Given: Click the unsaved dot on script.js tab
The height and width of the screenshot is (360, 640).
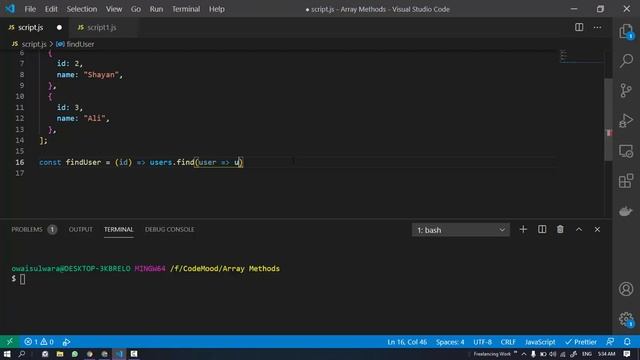Looking at the screenshot, I should [59, 27].
